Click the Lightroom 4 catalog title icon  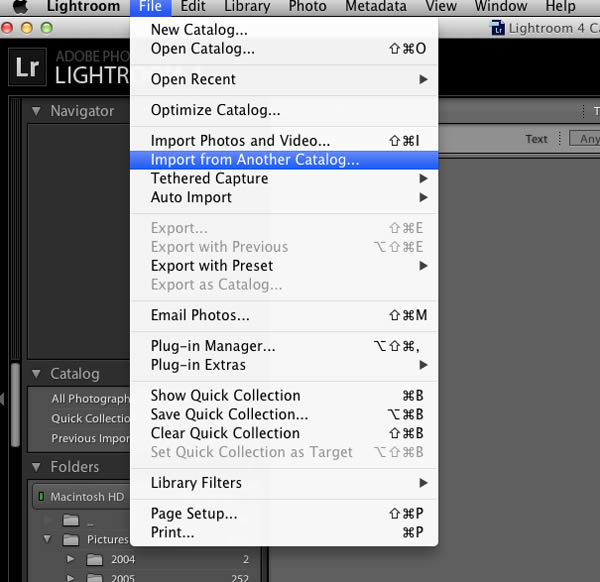497,28
